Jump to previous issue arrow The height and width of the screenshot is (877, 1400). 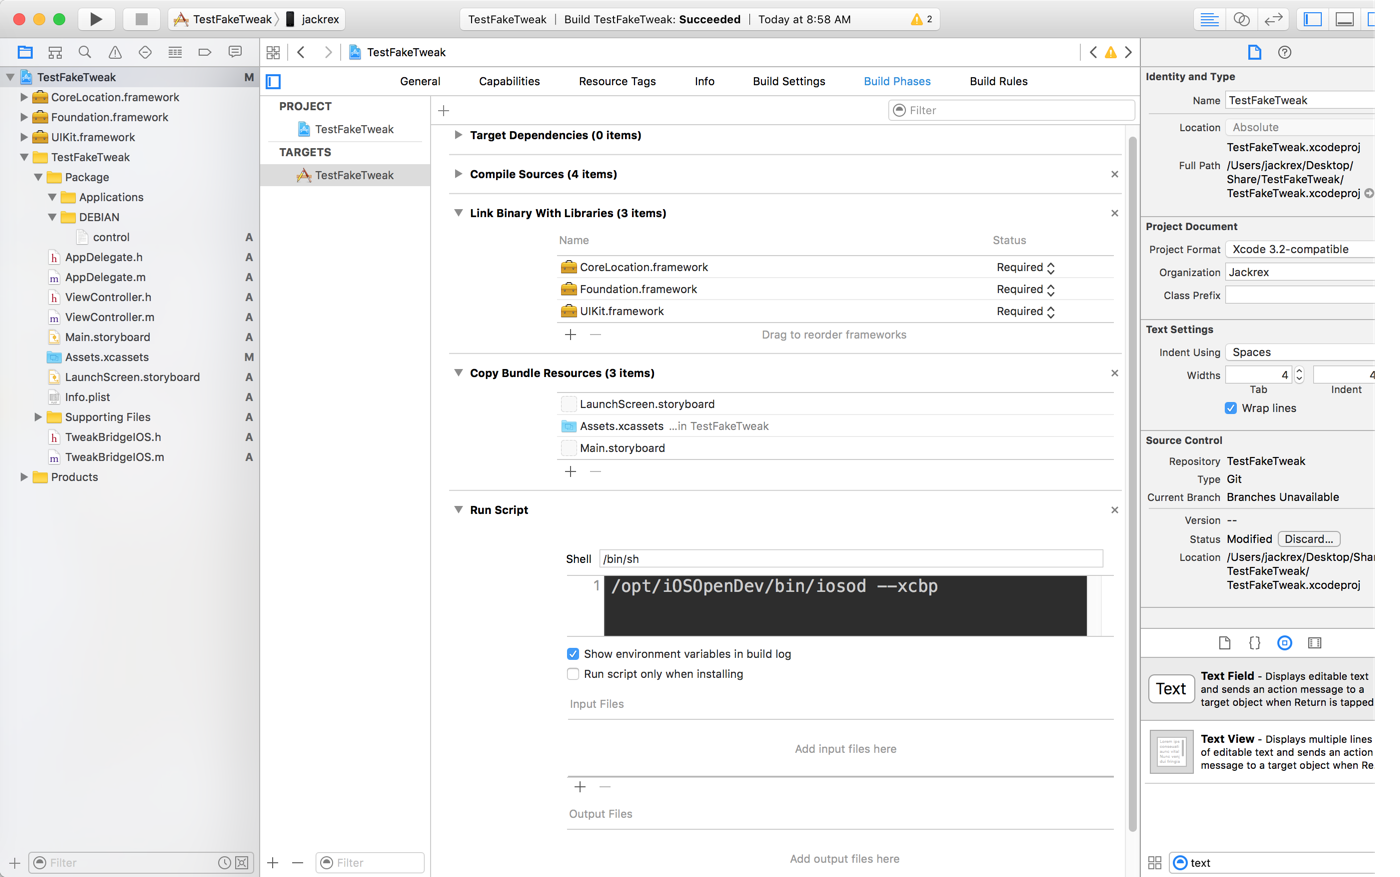click(1093, 52)
